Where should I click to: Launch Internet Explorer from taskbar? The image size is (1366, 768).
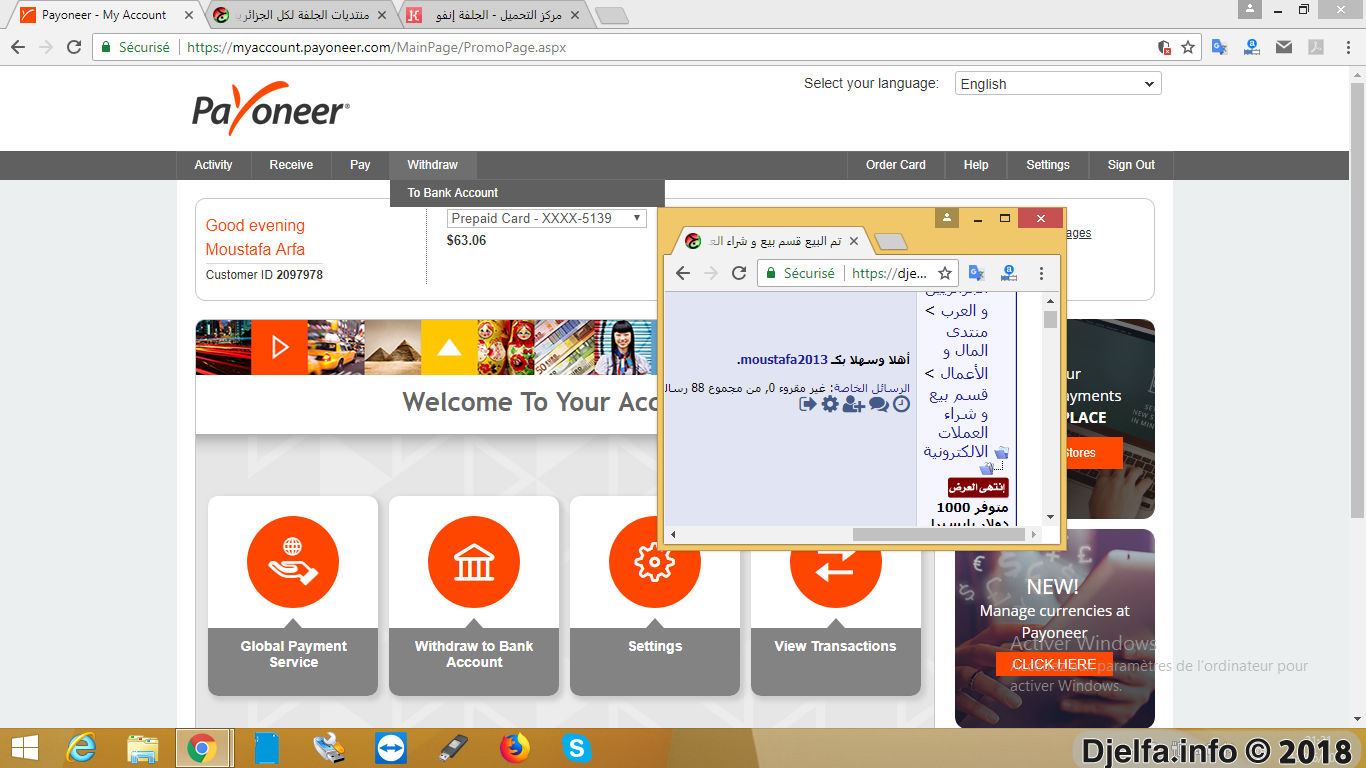81,748
